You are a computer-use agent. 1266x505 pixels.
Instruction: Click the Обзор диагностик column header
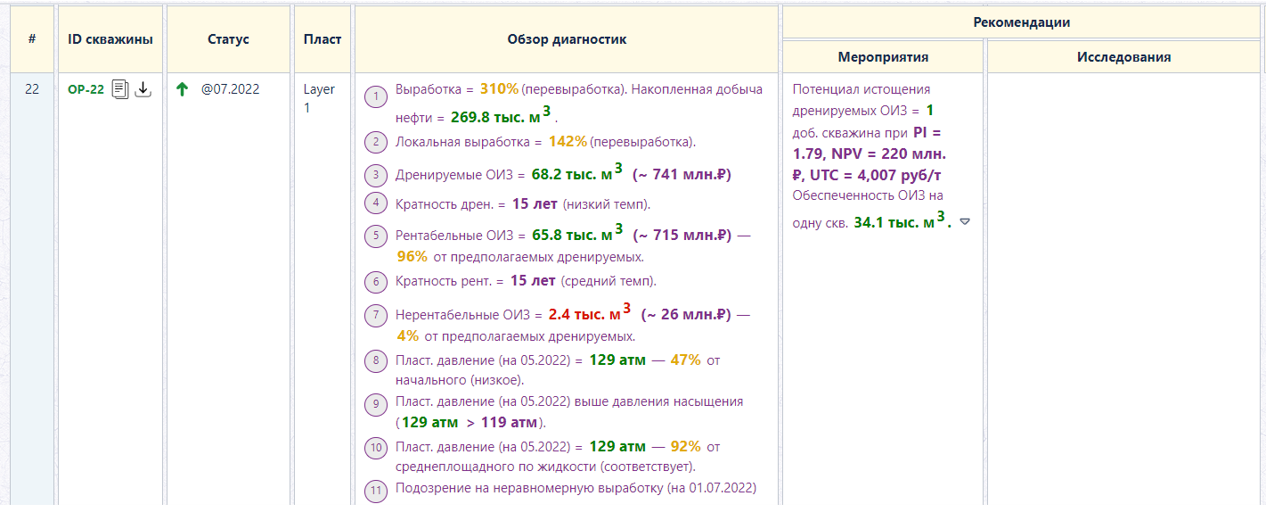[566, 39]
